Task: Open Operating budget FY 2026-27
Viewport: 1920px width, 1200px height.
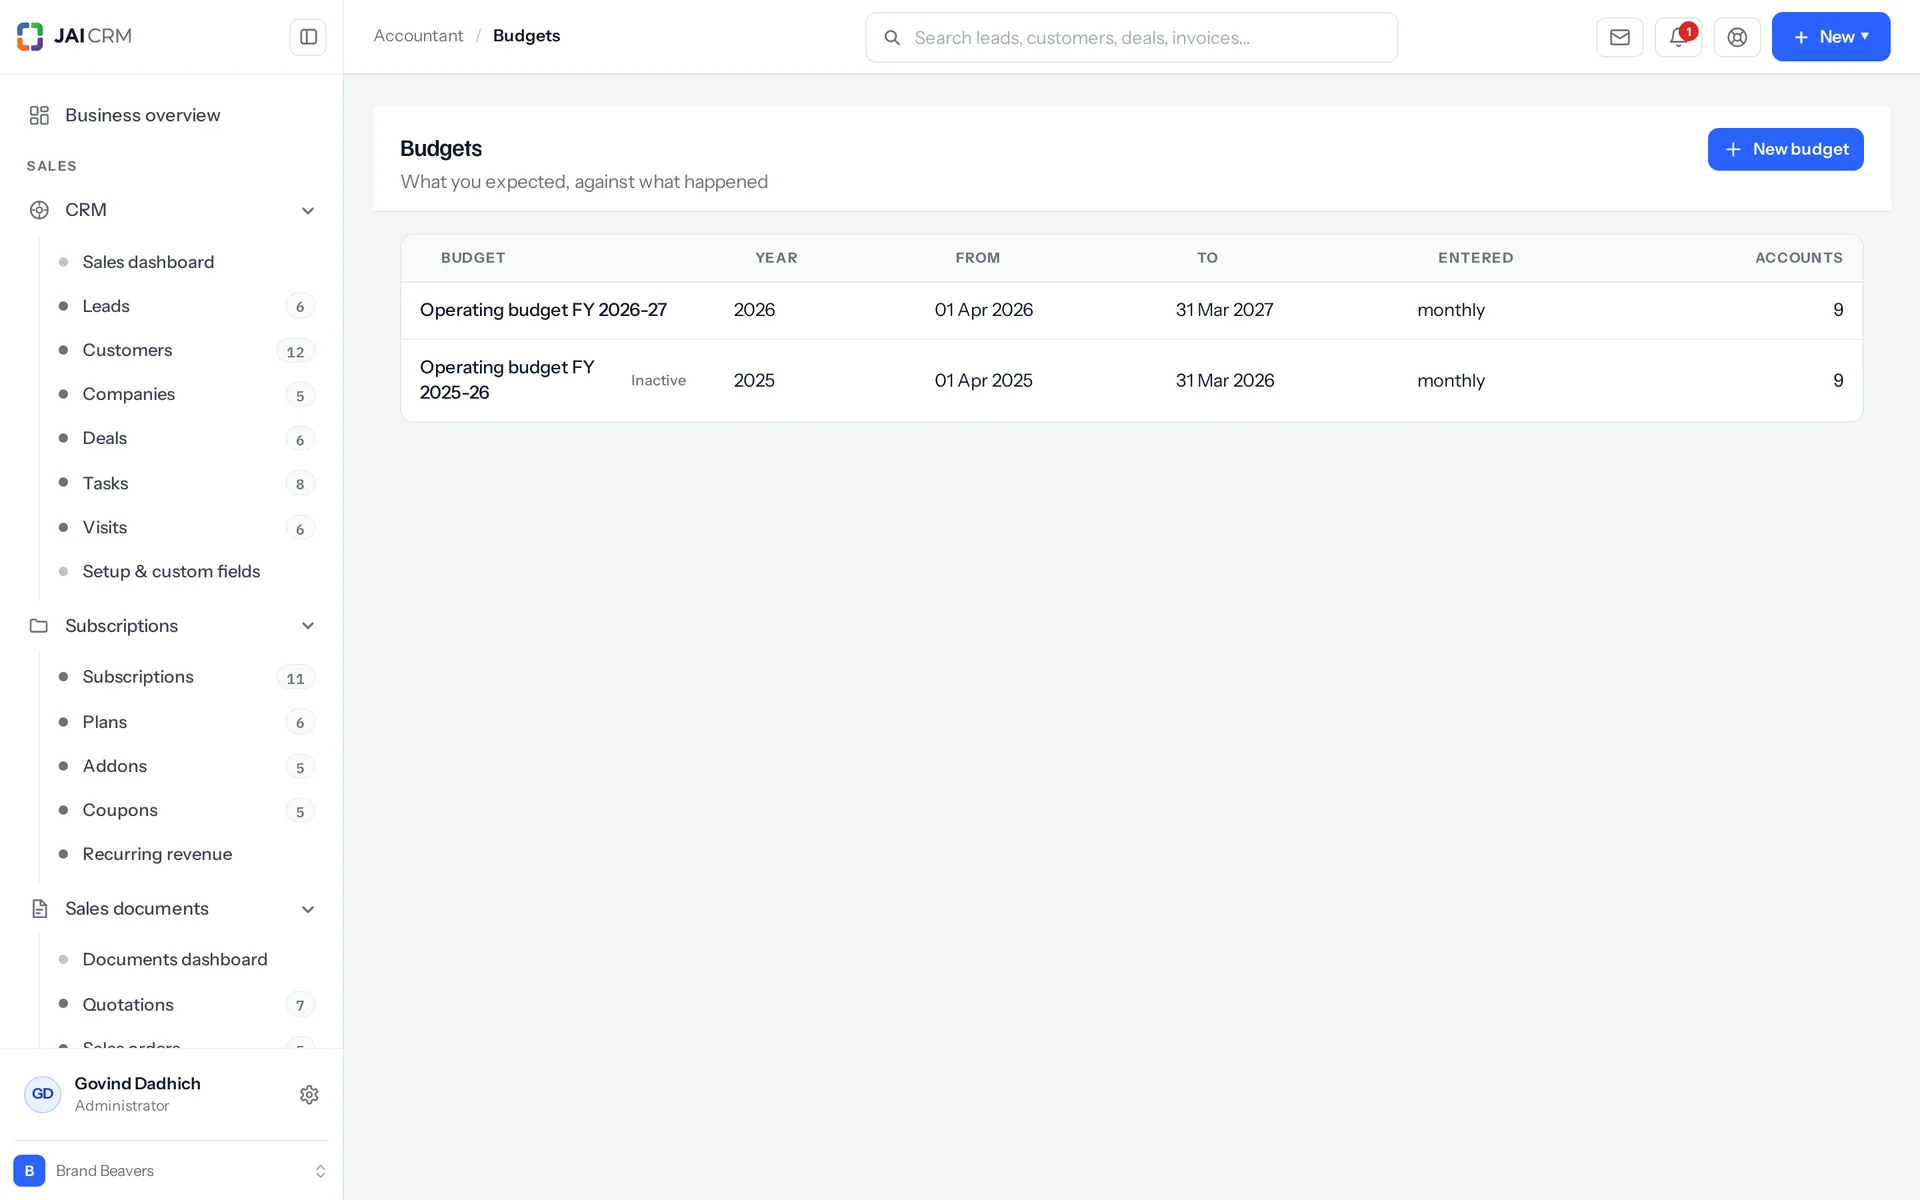Action: tap(543, 310)
